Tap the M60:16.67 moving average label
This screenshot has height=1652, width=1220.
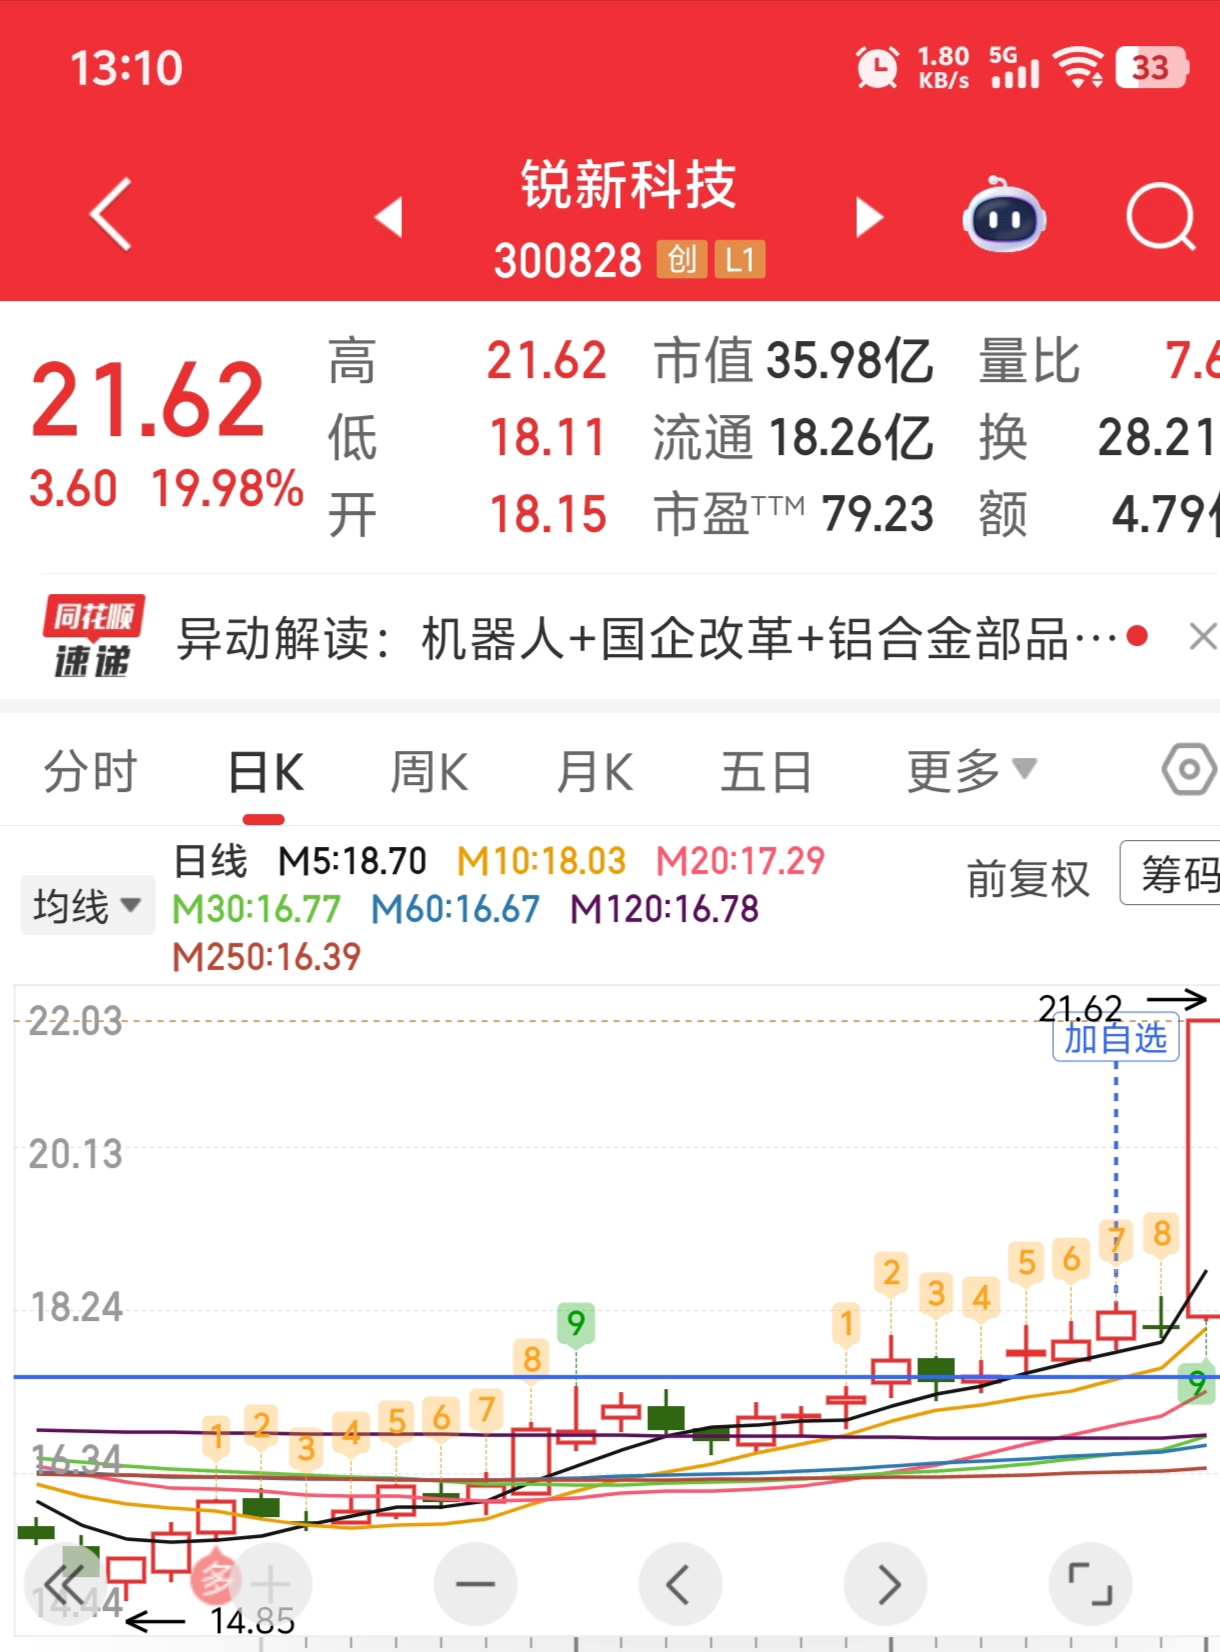click(455, 909)
